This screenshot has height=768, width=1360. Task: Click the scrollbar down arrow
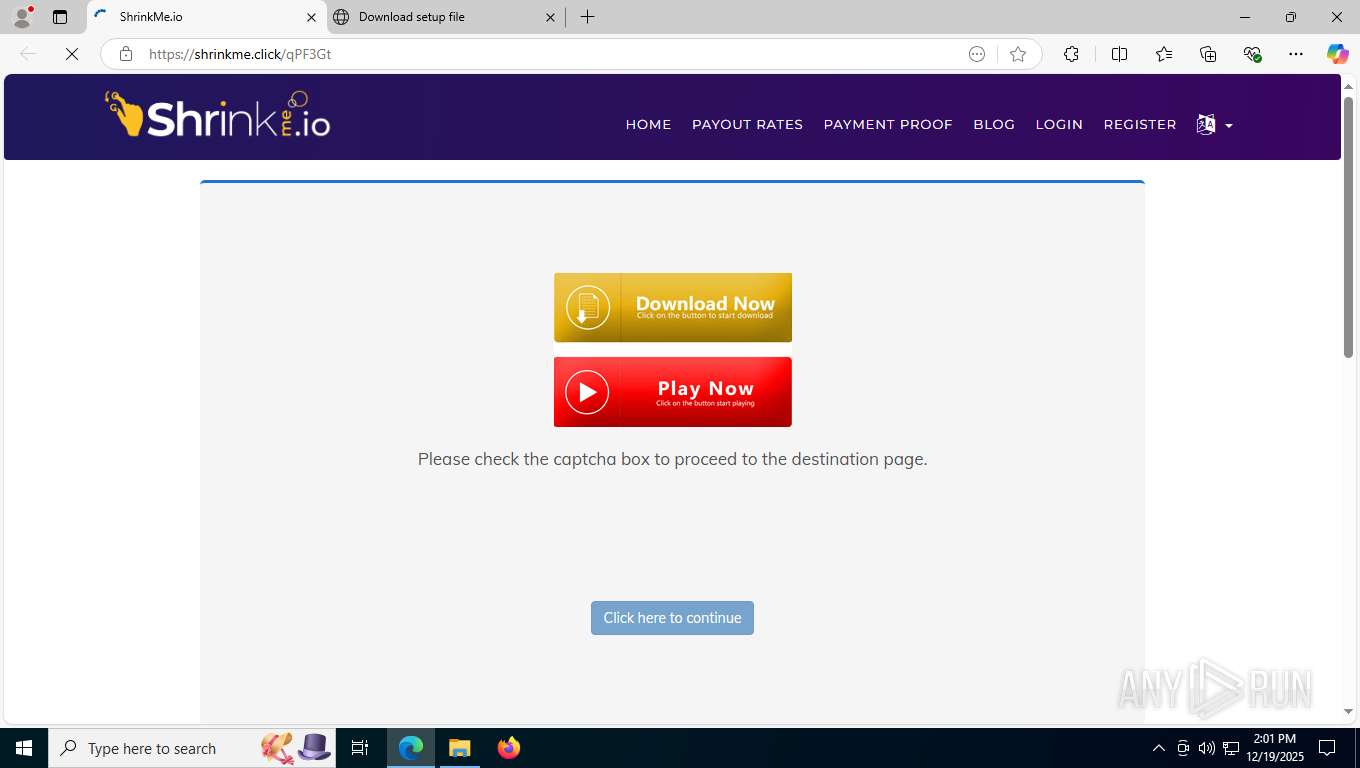coord(1348,712)
